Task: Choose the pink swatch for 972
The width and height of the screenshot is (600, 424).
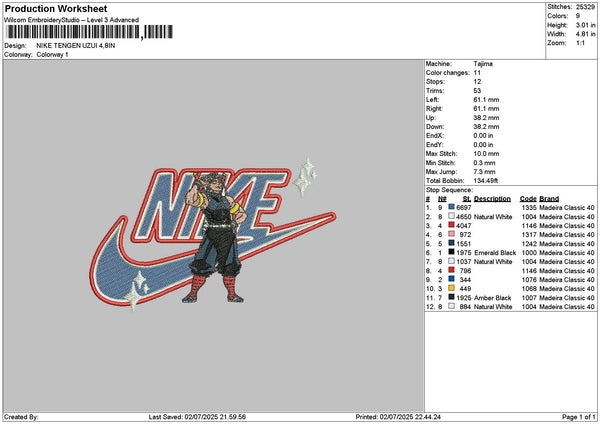Action: 452,234
